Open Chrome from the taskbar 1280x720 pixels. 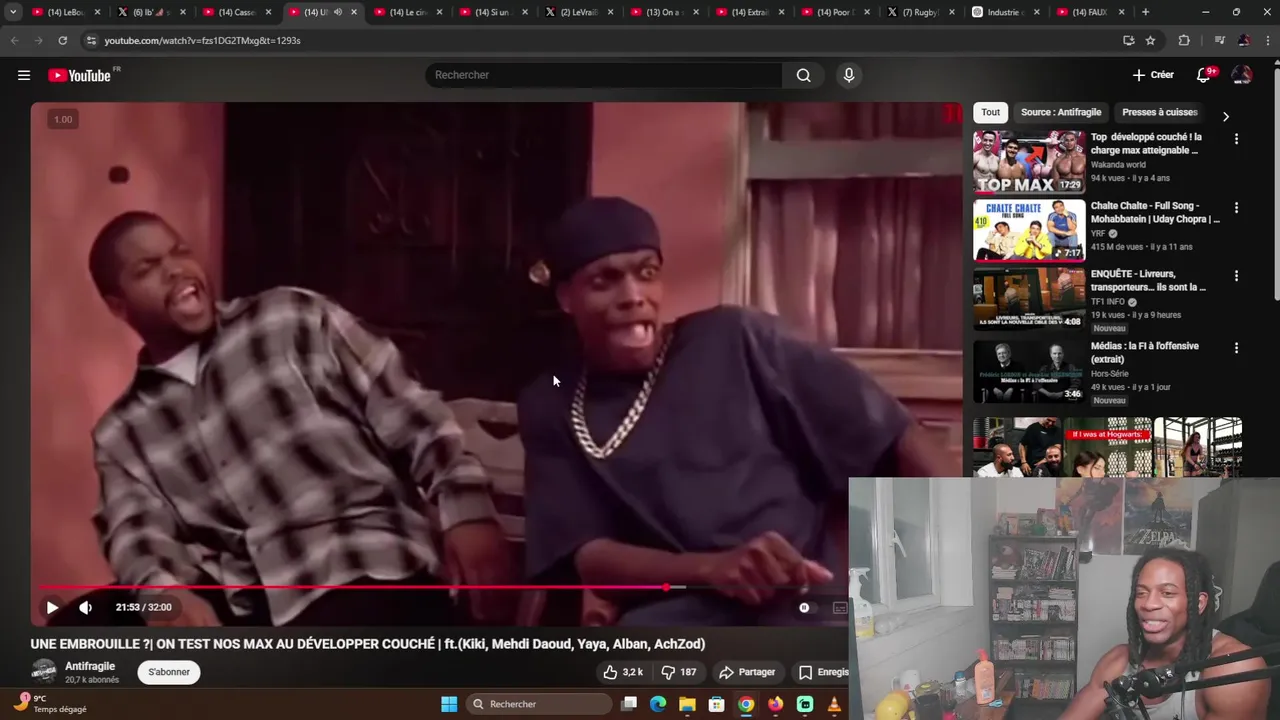pyautogui.click(x=746, y=704)
